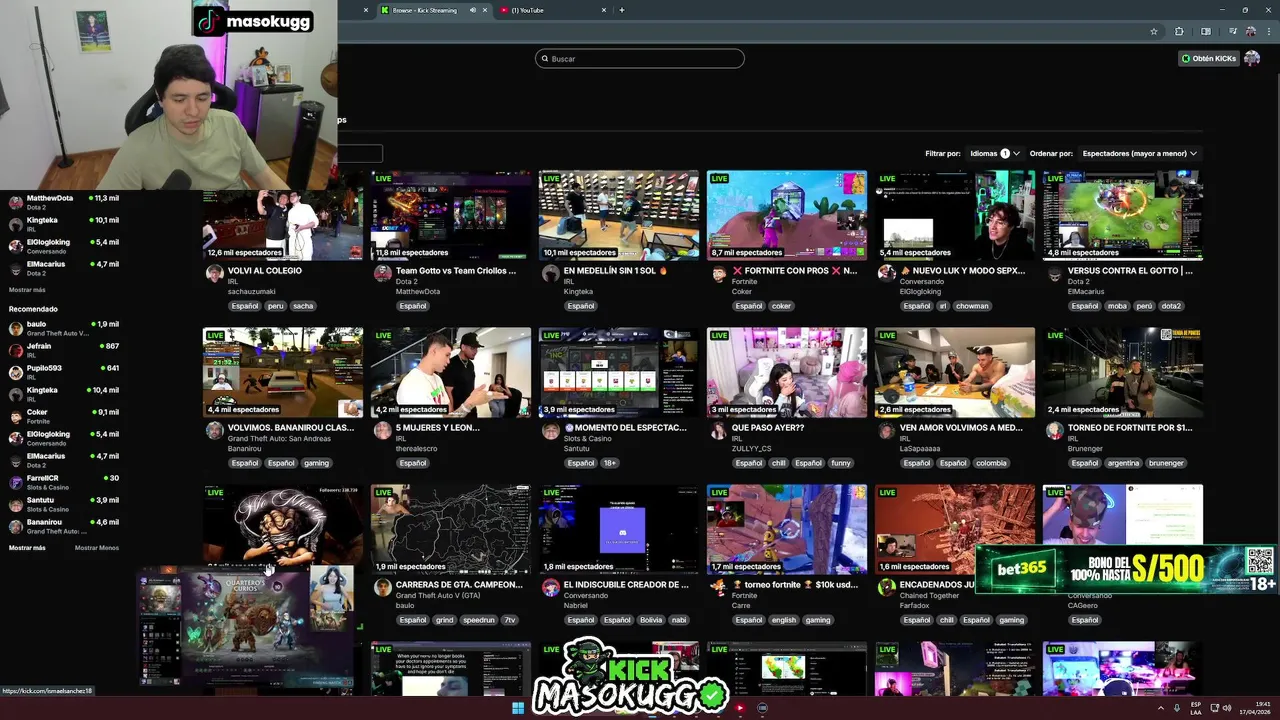Select the dota2 tag chip
The image size is (1280, 720).
(1171, 306)
